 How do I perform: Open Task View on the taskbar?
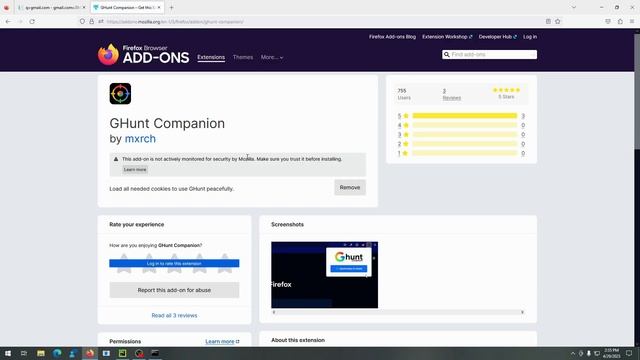24,353
